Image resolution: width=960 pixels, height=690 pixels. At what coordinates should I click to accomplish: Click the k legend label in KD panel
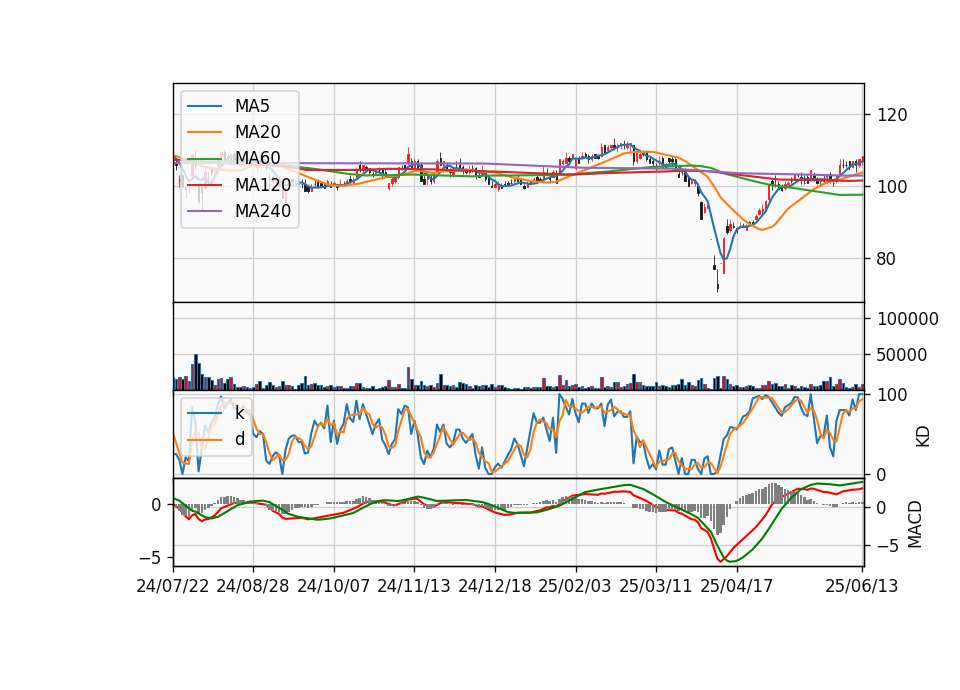[239, 413]
